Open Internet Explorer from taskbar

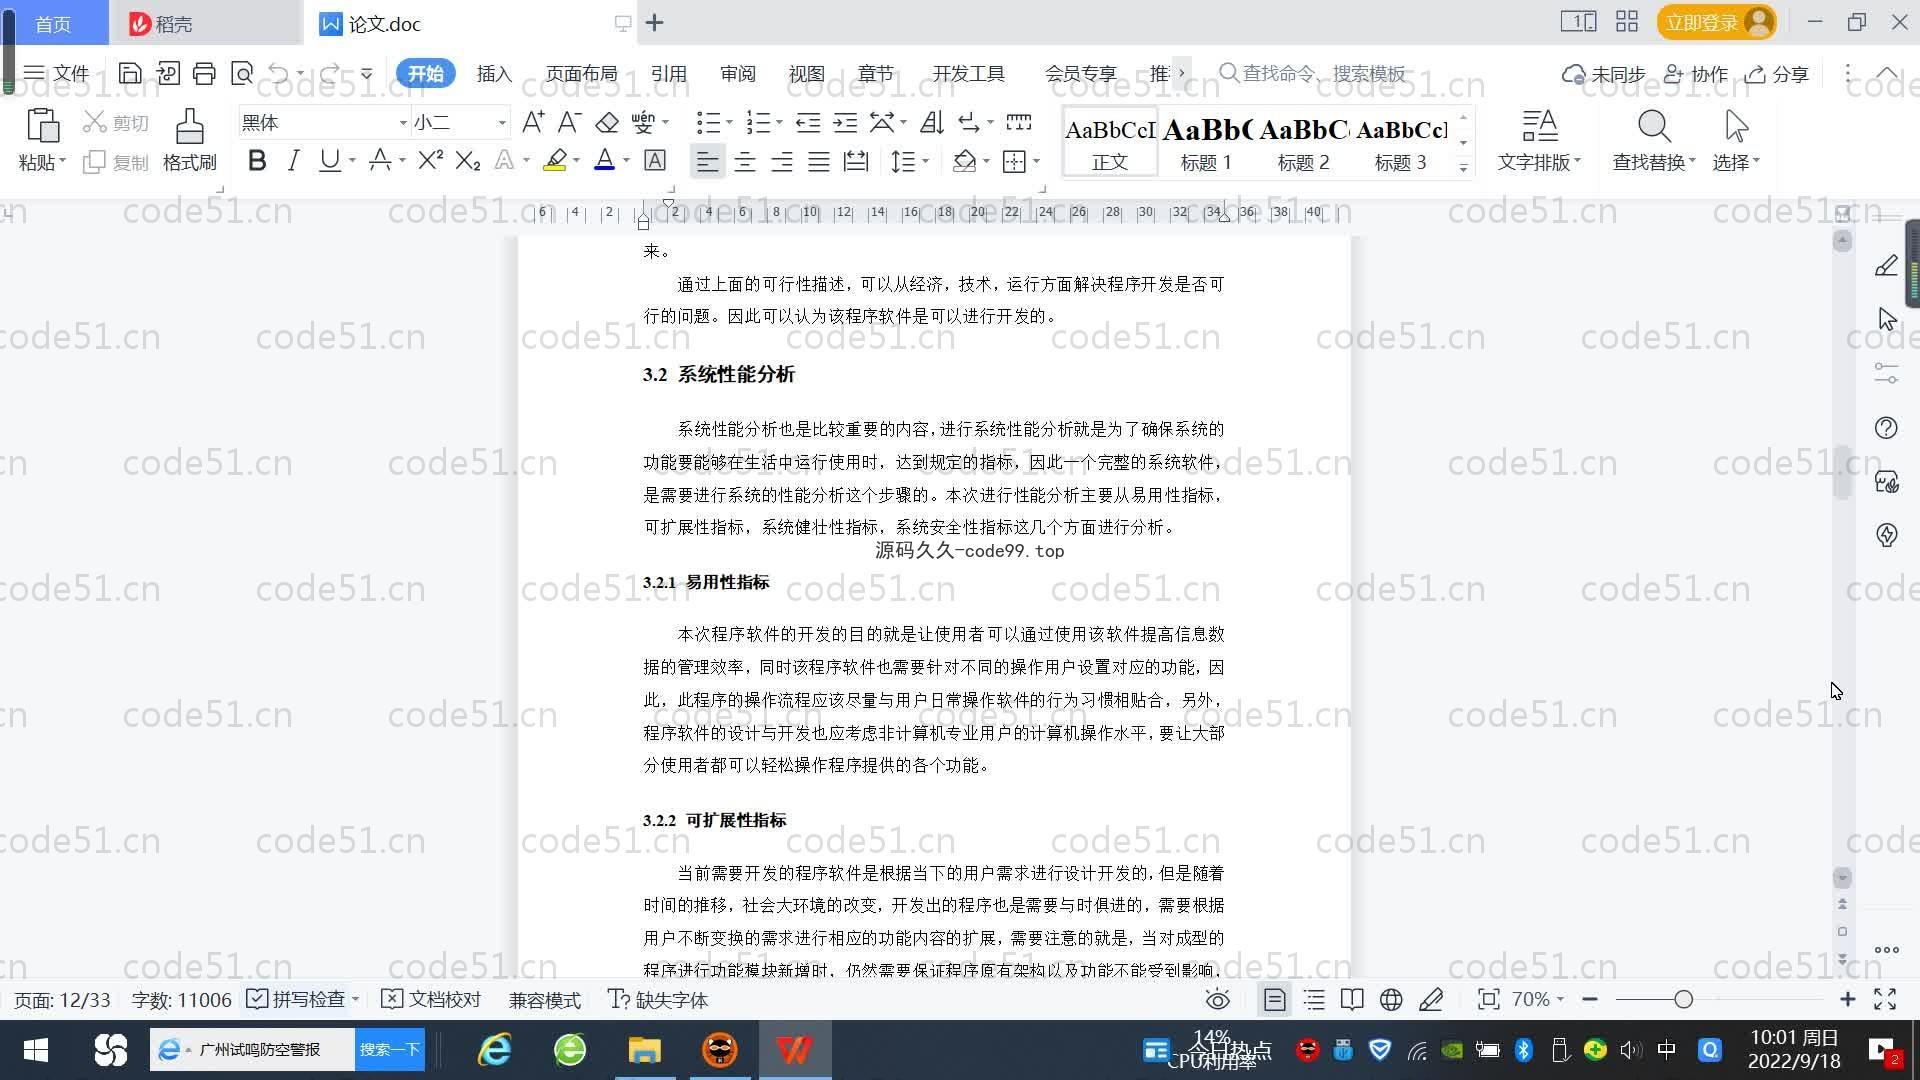click(x=494, y=1050)
